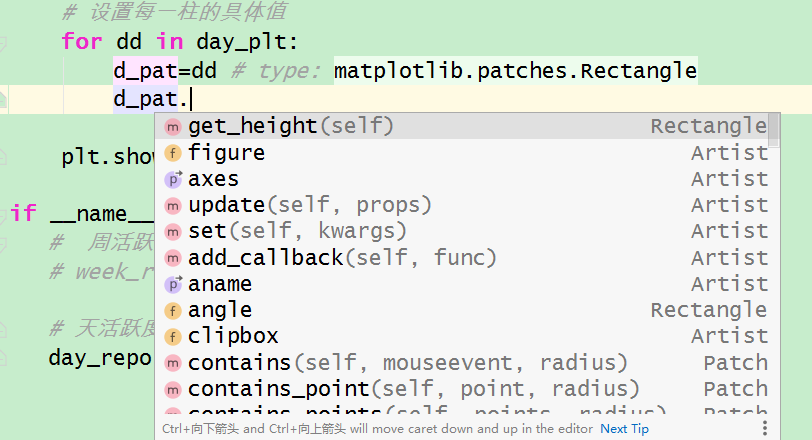
Task: Click the property icon next to aname
Action: pyautogui.click(x=173, y=284)
